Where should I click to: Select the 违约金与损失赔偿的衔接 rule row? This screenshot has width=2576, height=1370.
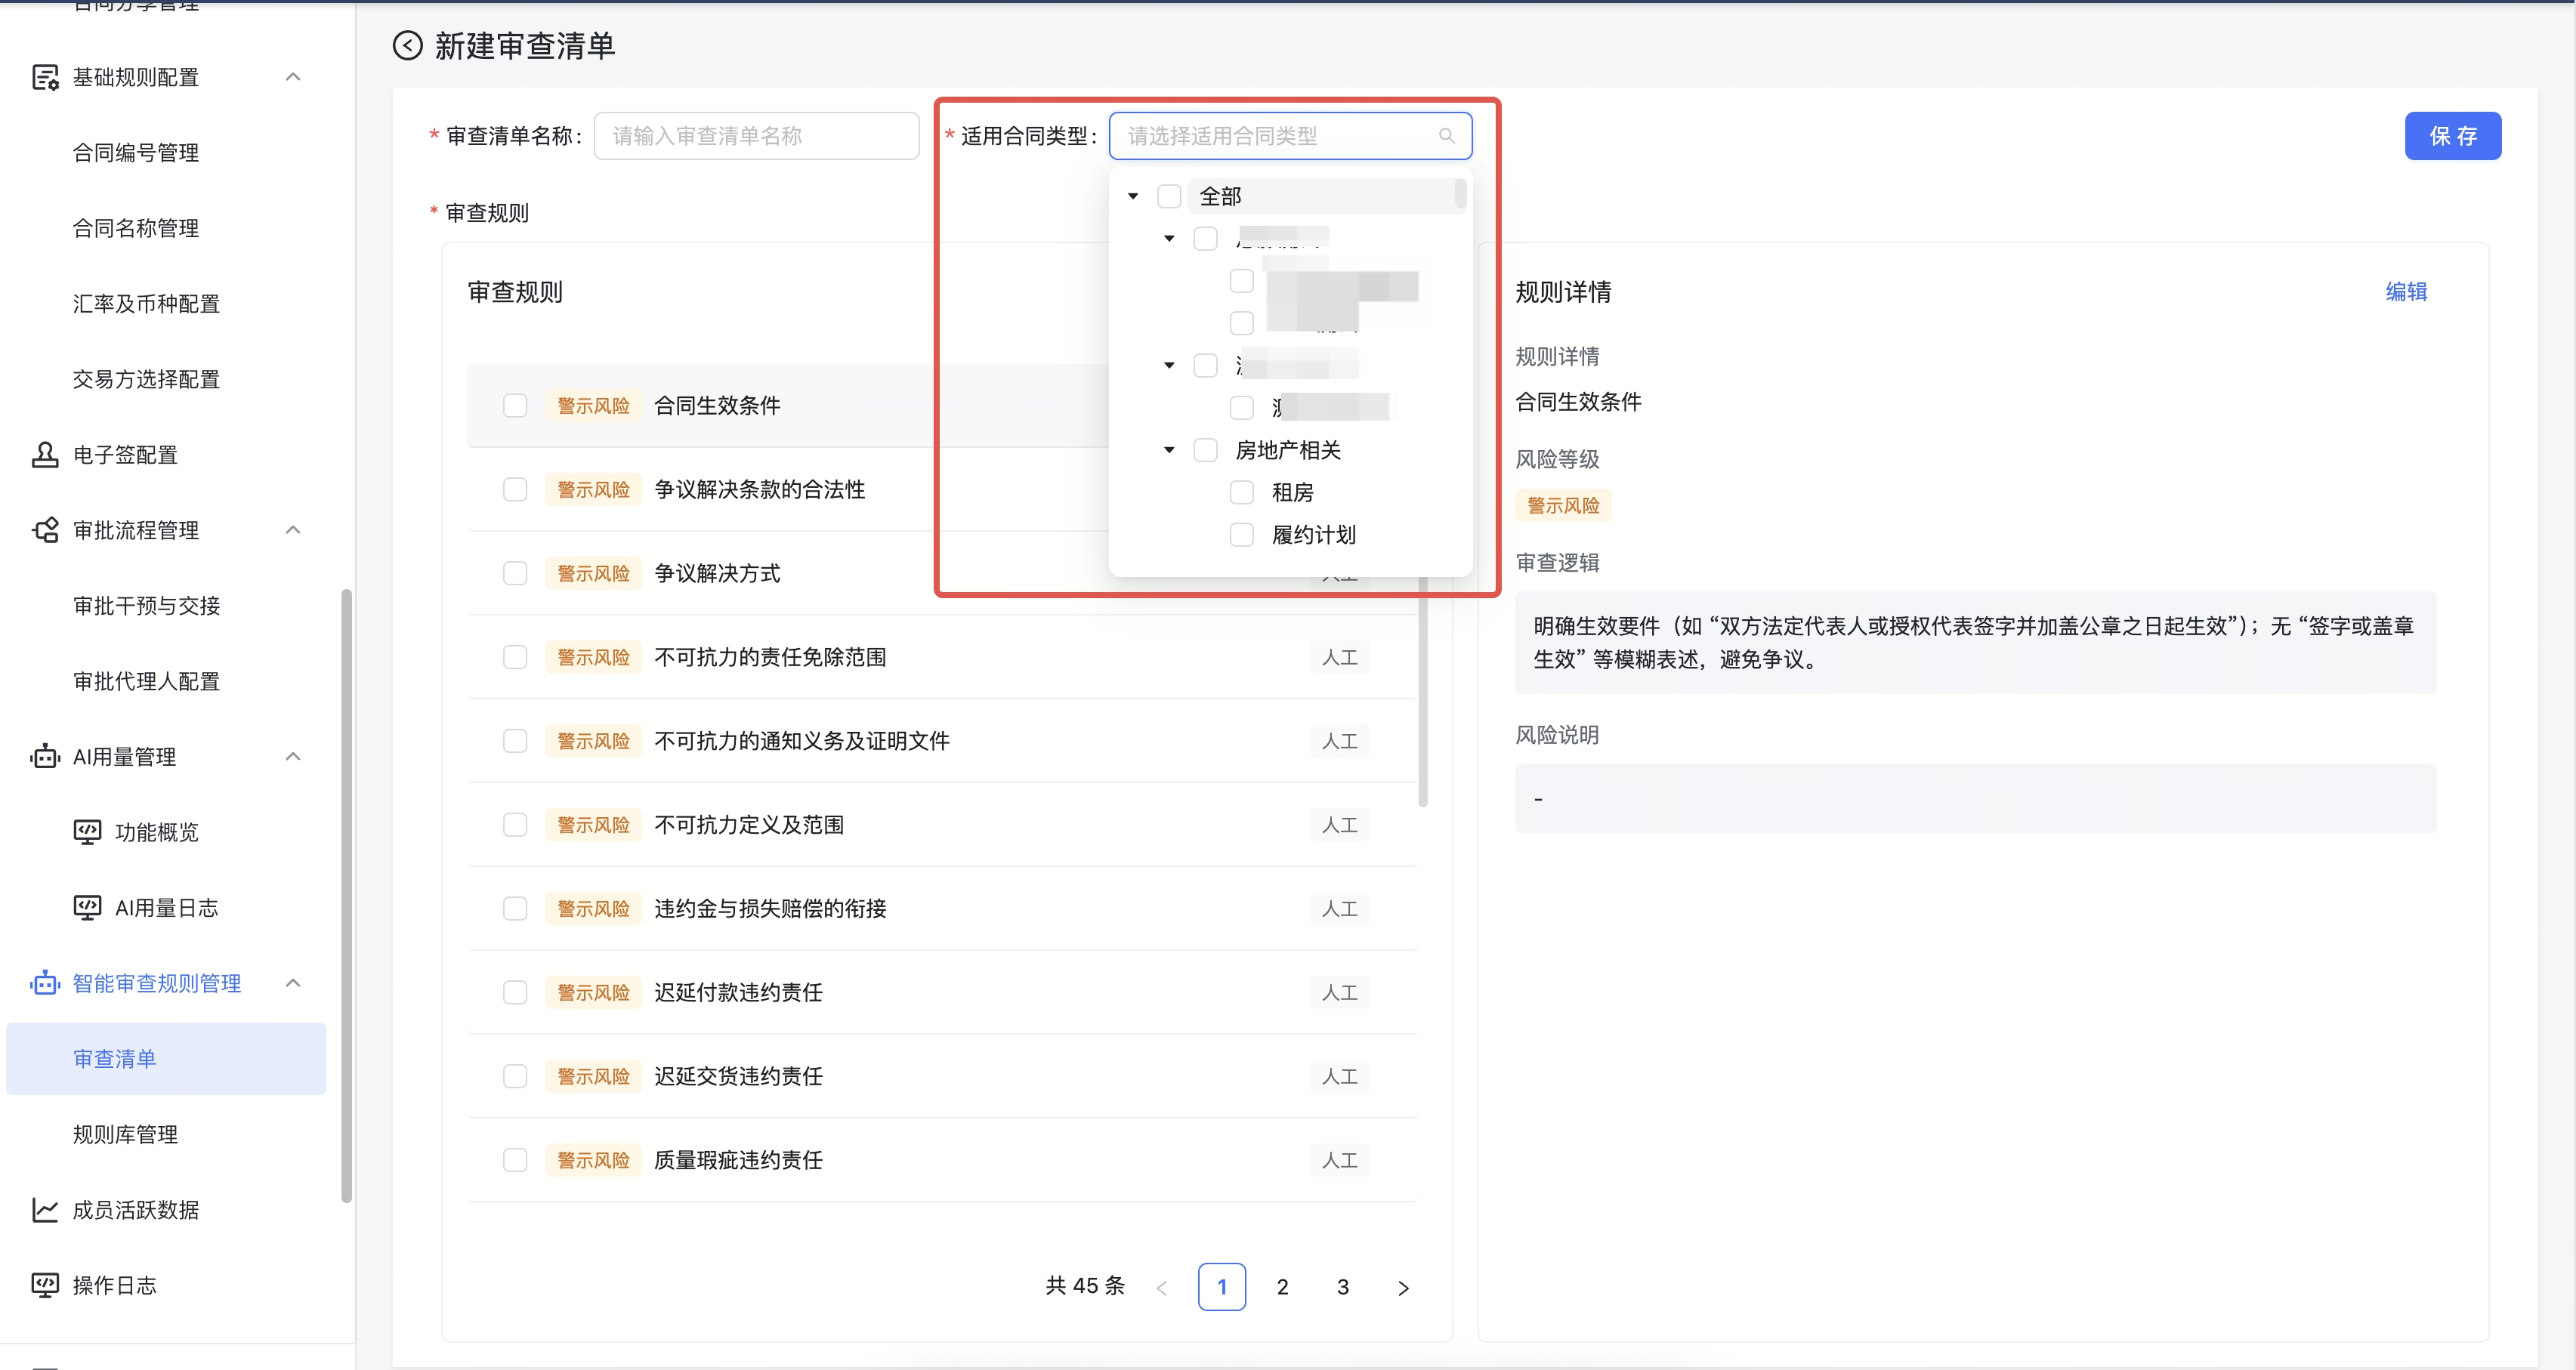point(942,909)
